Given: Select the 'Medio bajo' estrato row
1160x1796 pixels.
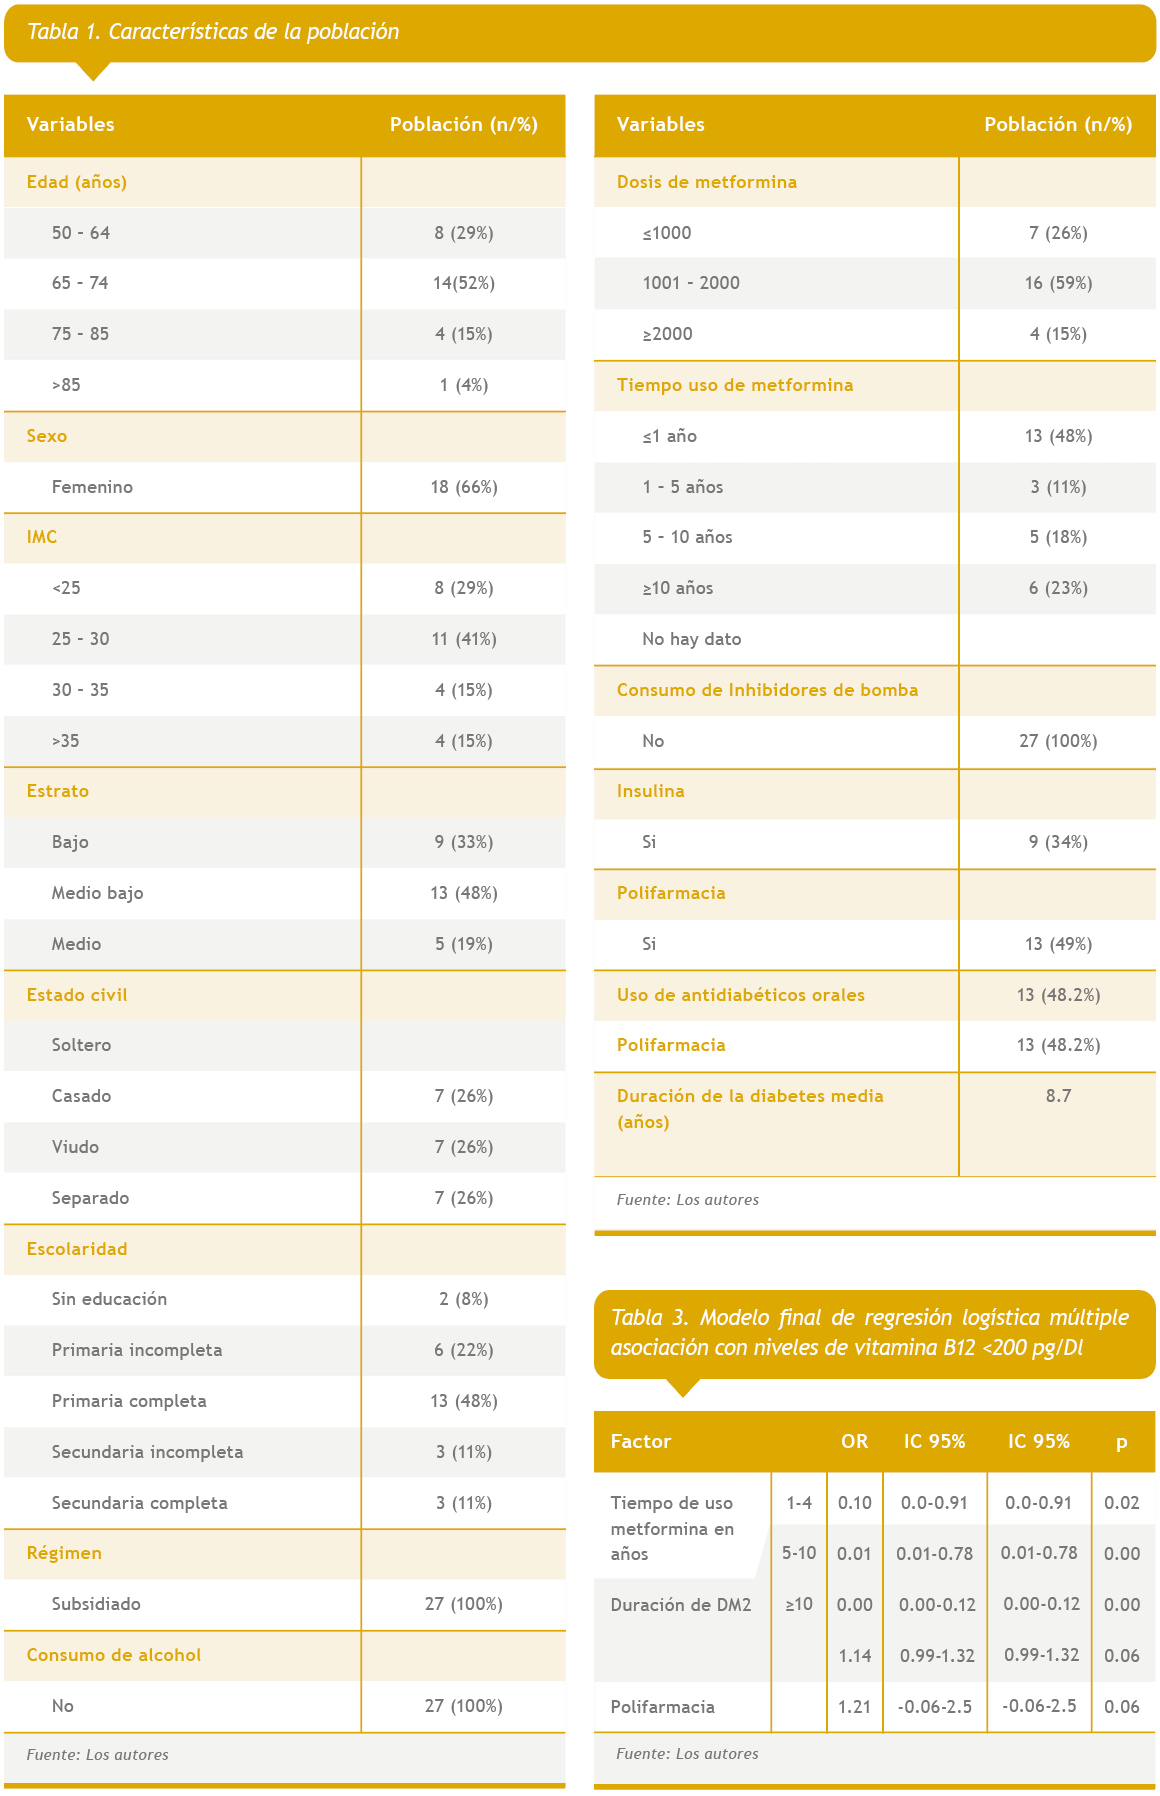Looking at the screenshot, I should pos(97,893).
